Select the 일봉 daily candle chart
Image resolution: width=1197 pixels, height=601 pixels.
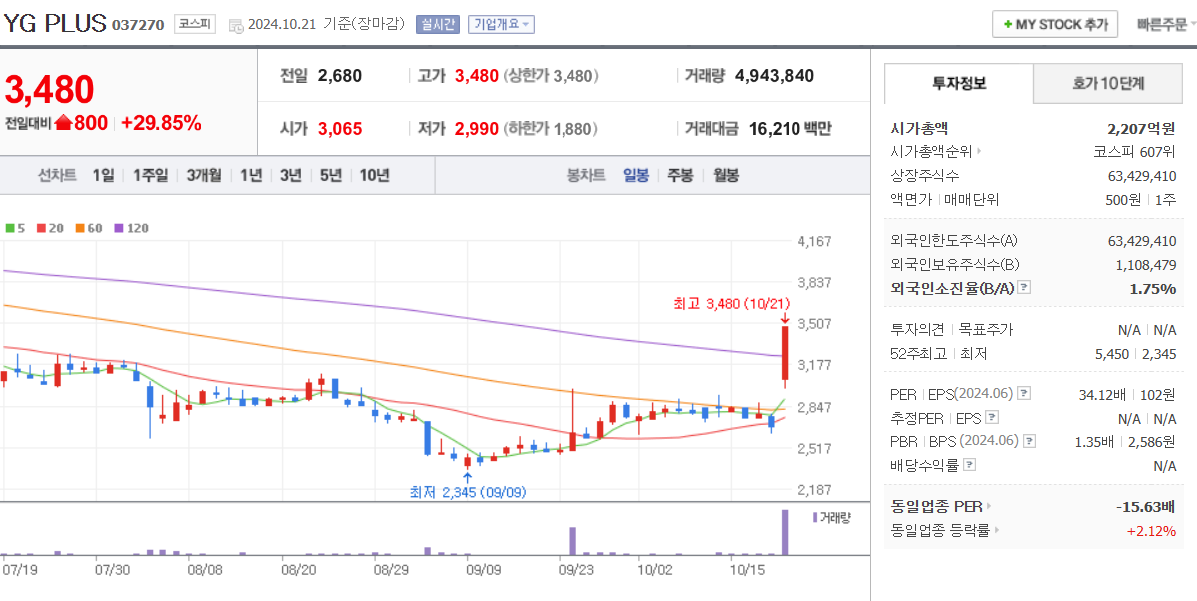[x=636, y=176]
